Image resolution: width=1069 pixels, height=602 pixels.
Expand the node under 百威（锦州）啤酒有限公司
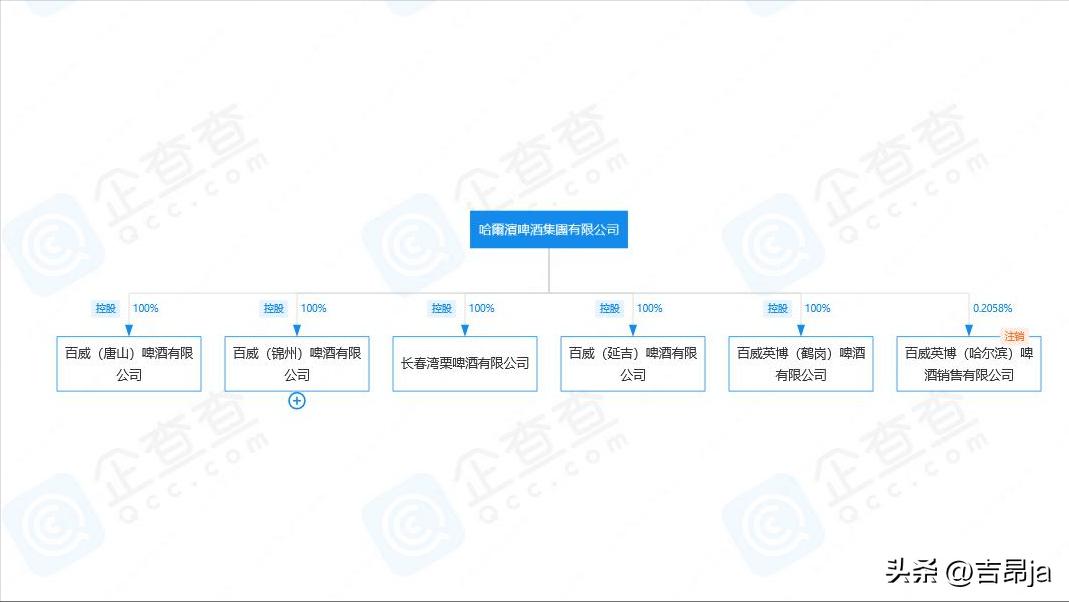pyautogui.click(x=297, y=401)
